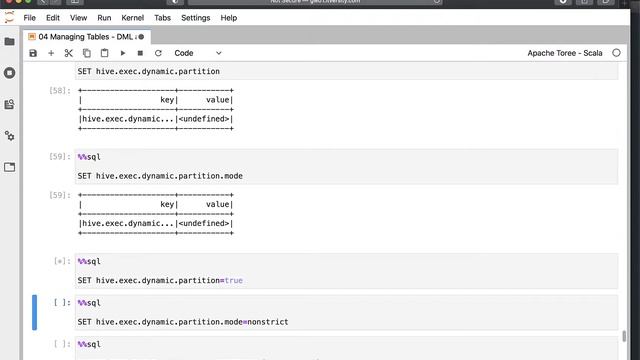Paste cell from clipboard icon
Screen dimensions: 640x360
(x=104, y=53)
